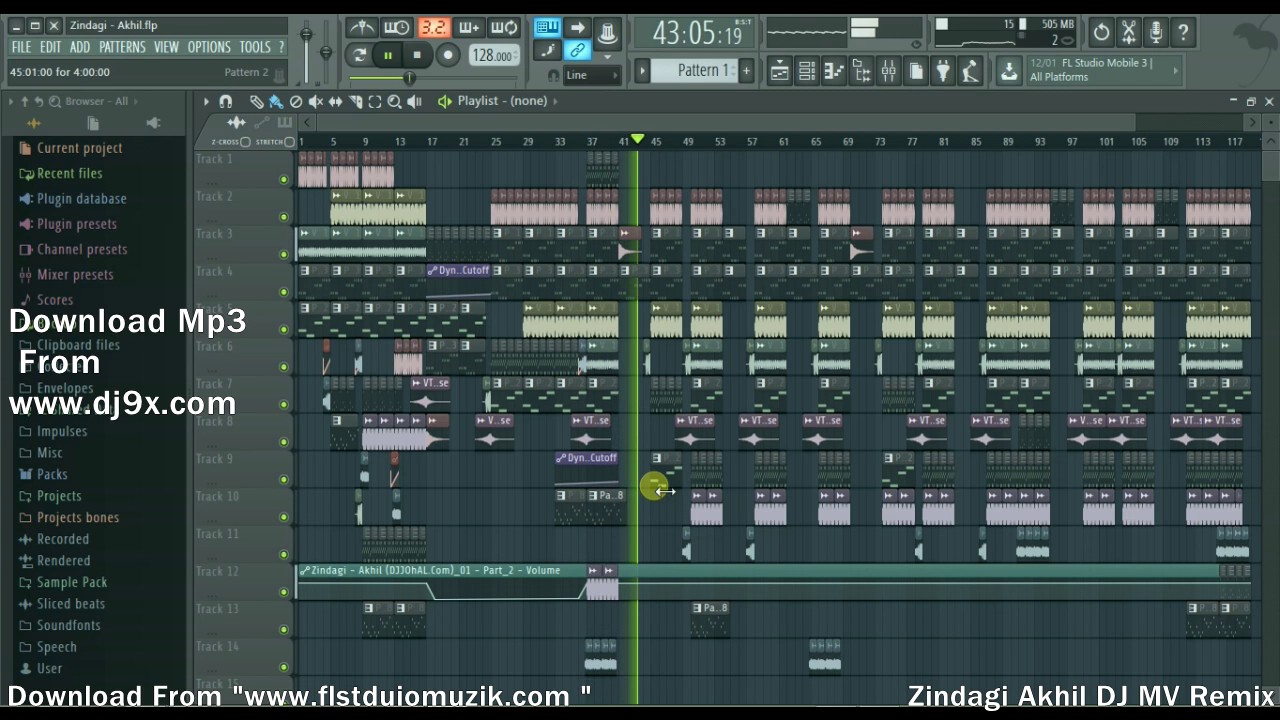Image resolution: width=1280 pixels, height=720 pixels.
Task: Select the playlist Slice tool
Action: click(355, 101)
